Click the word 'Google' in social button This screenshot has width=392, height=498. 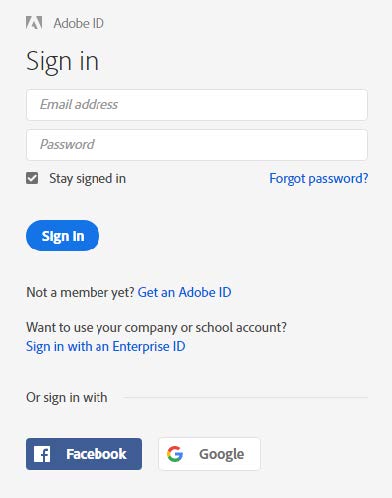click(222, 455)
